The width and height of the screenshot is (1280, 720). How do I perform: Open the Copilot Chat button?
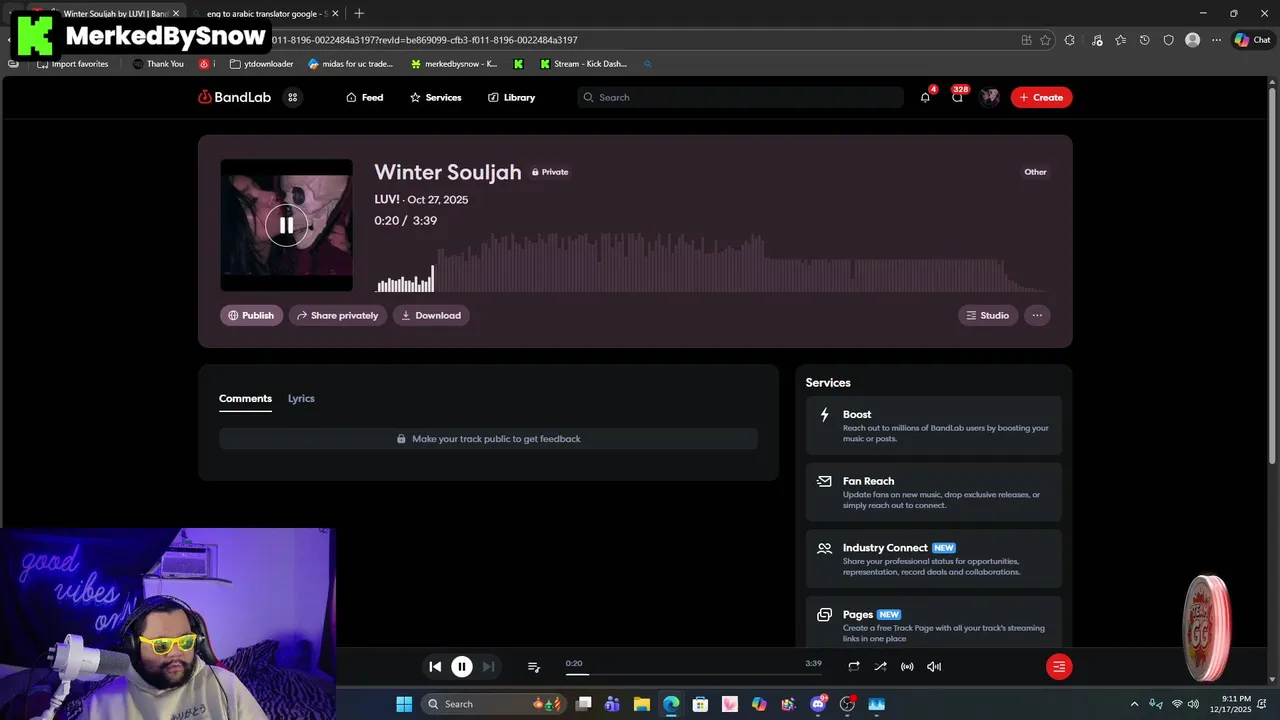pos(1252,40)
